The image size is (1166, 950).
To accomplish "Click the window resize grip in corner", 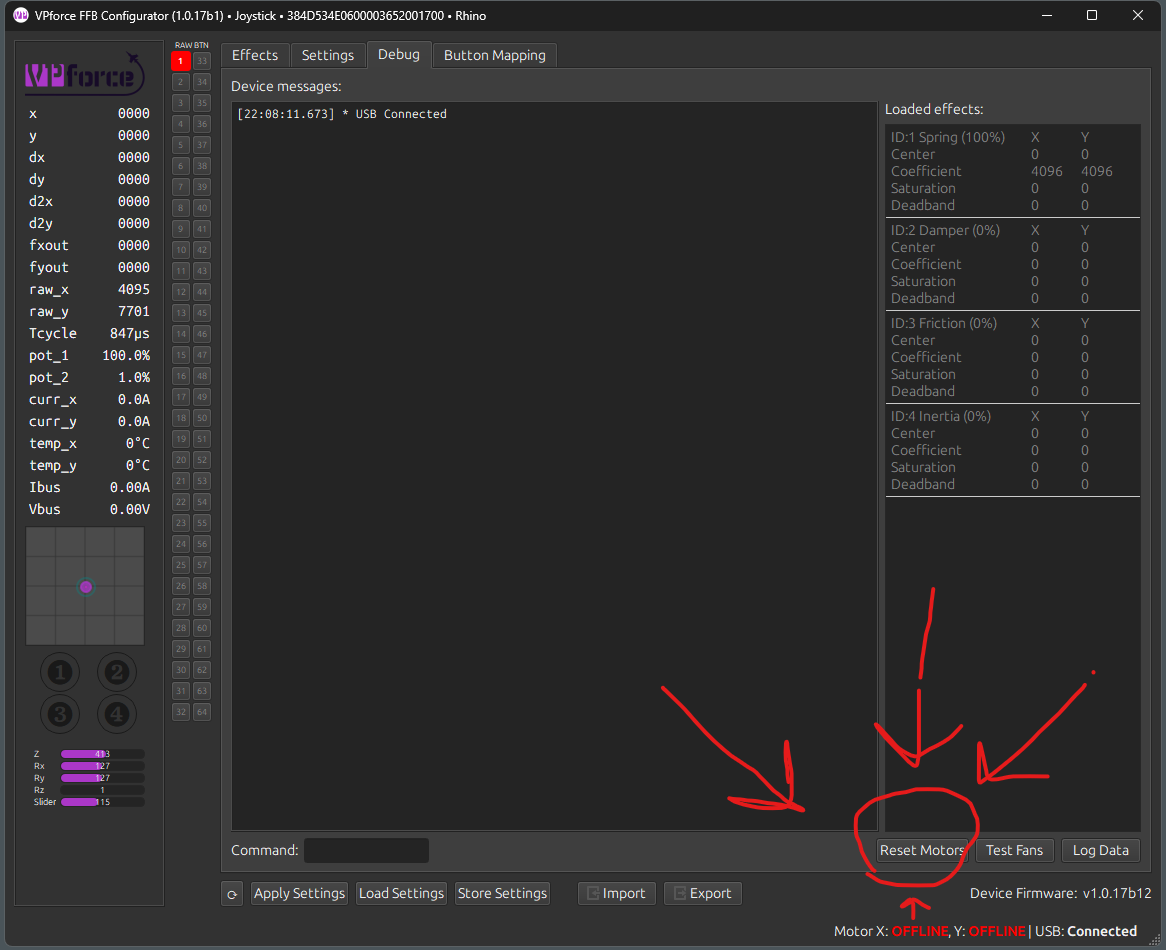I will [x=1154, y=940].
